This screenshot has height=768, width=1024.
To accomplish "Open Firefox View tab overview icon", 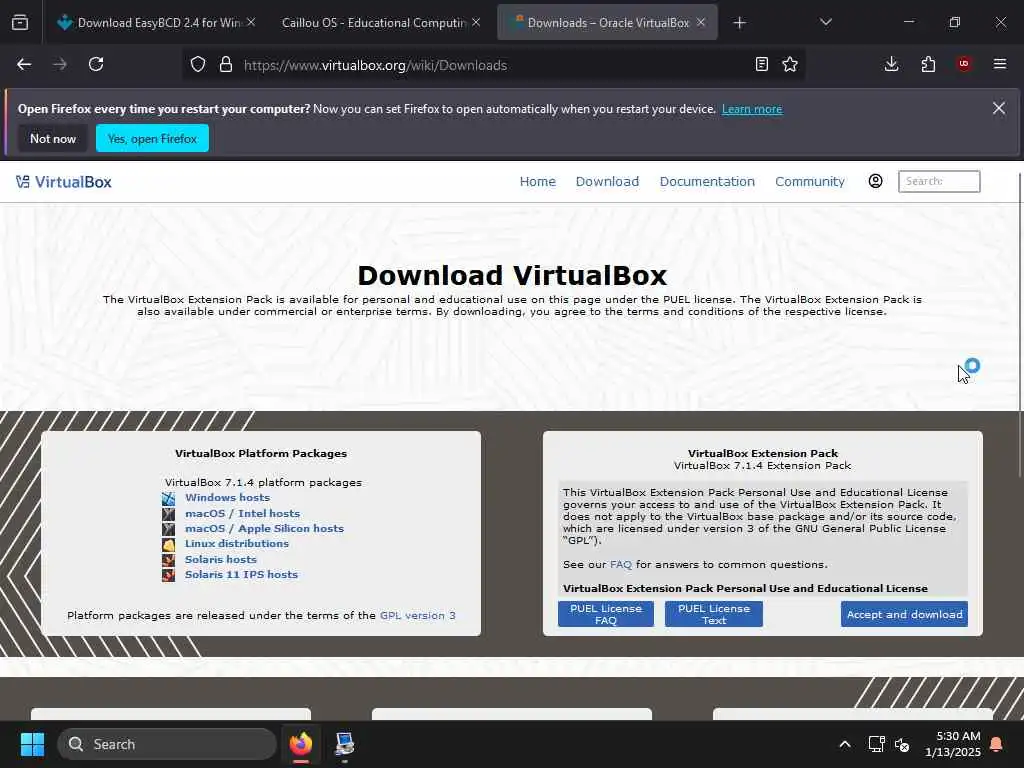I will pos(20,23).
